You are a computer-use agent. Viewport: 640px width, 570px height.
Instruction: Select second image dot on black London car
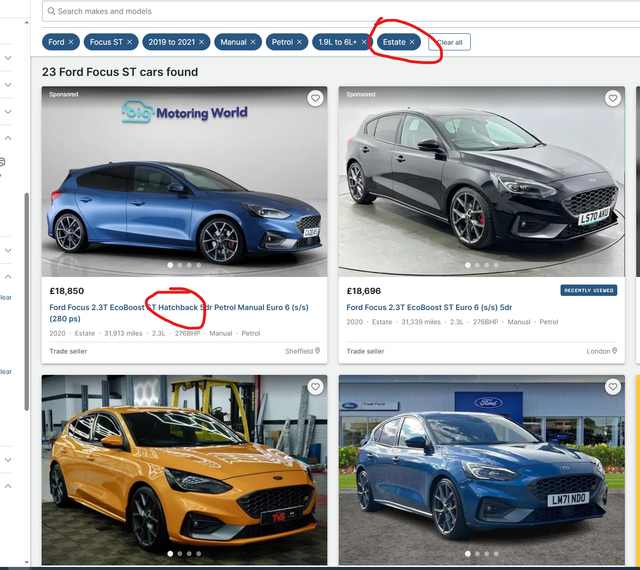click(x=477, y=265)
